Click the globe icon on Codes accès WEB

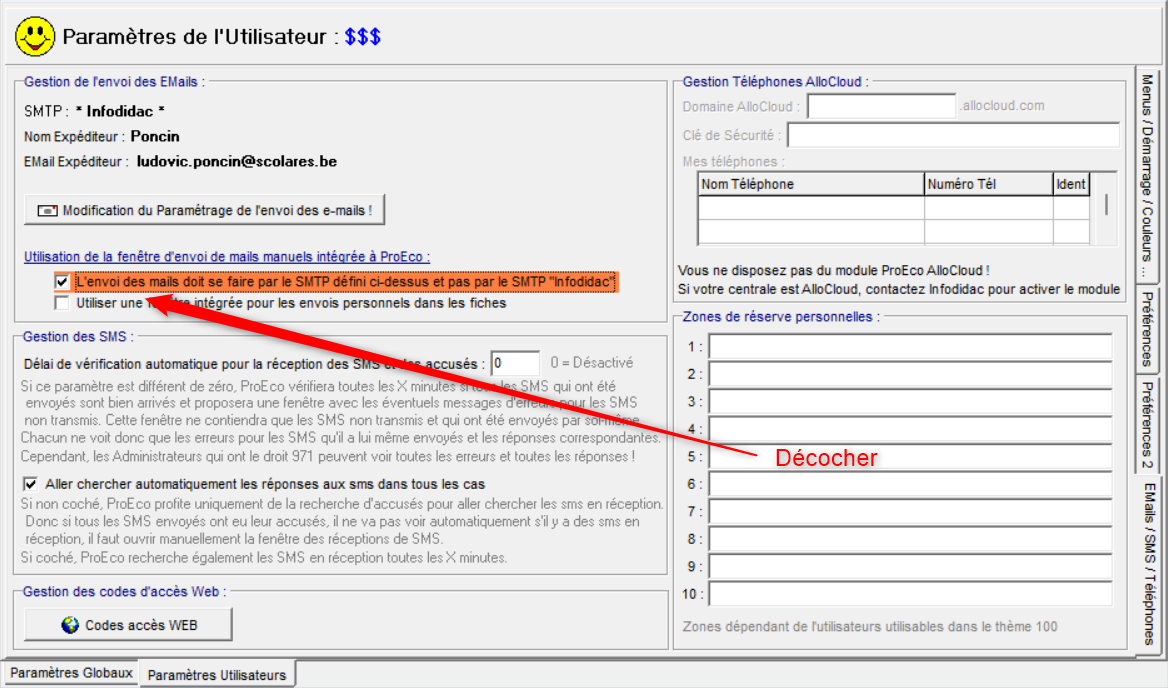(69, 625)
